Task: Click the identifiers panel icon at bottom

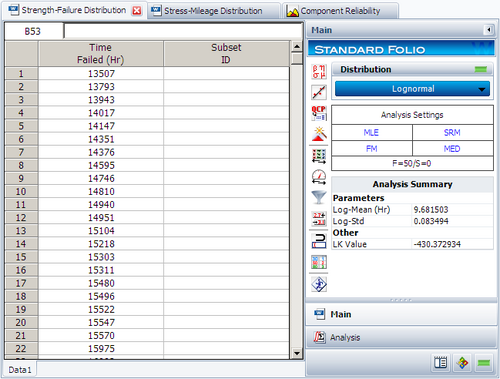Action: tap(441, 363)
